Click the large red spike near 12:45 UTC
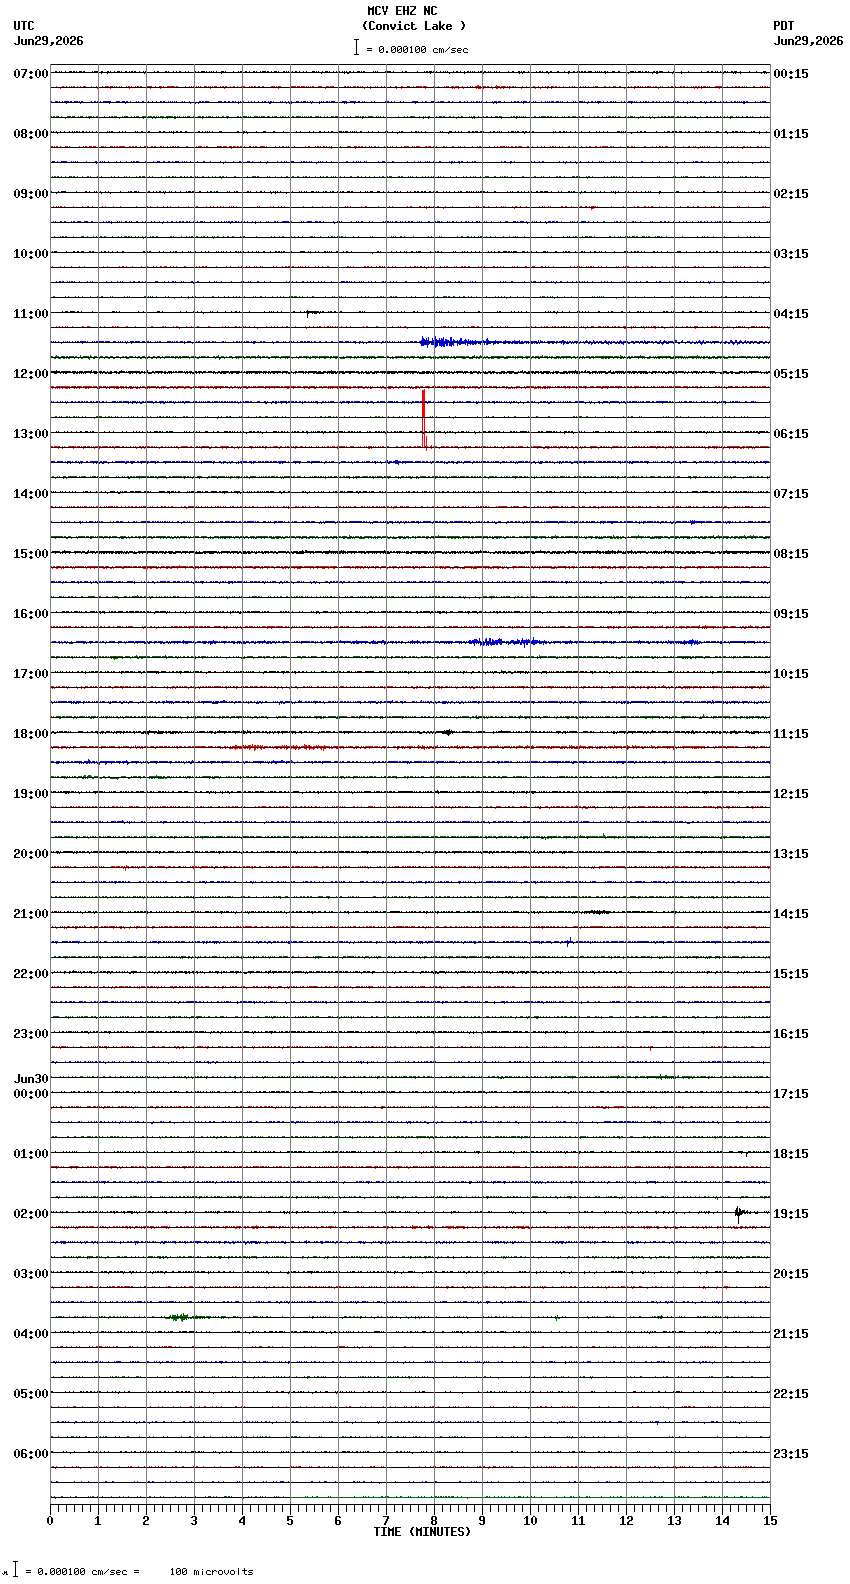The image size is (850, 1584). coord(424,420)
